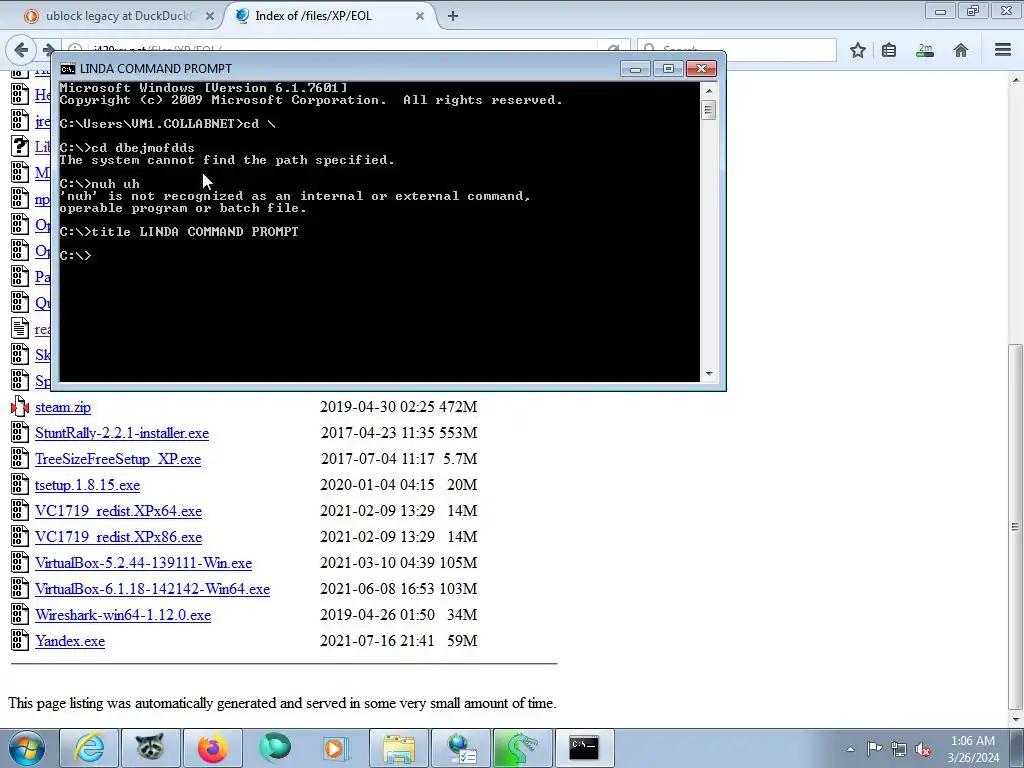Click the command prompt scrollbar up arrow
The height and width of the screenshot is (768, 1024).
point(709,90)
